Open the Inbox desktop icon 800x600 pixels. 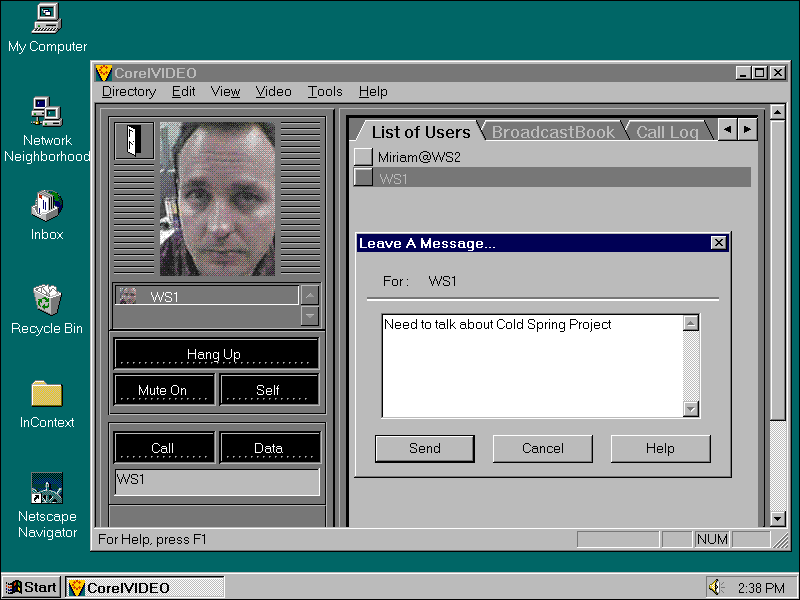click(47, 206)
